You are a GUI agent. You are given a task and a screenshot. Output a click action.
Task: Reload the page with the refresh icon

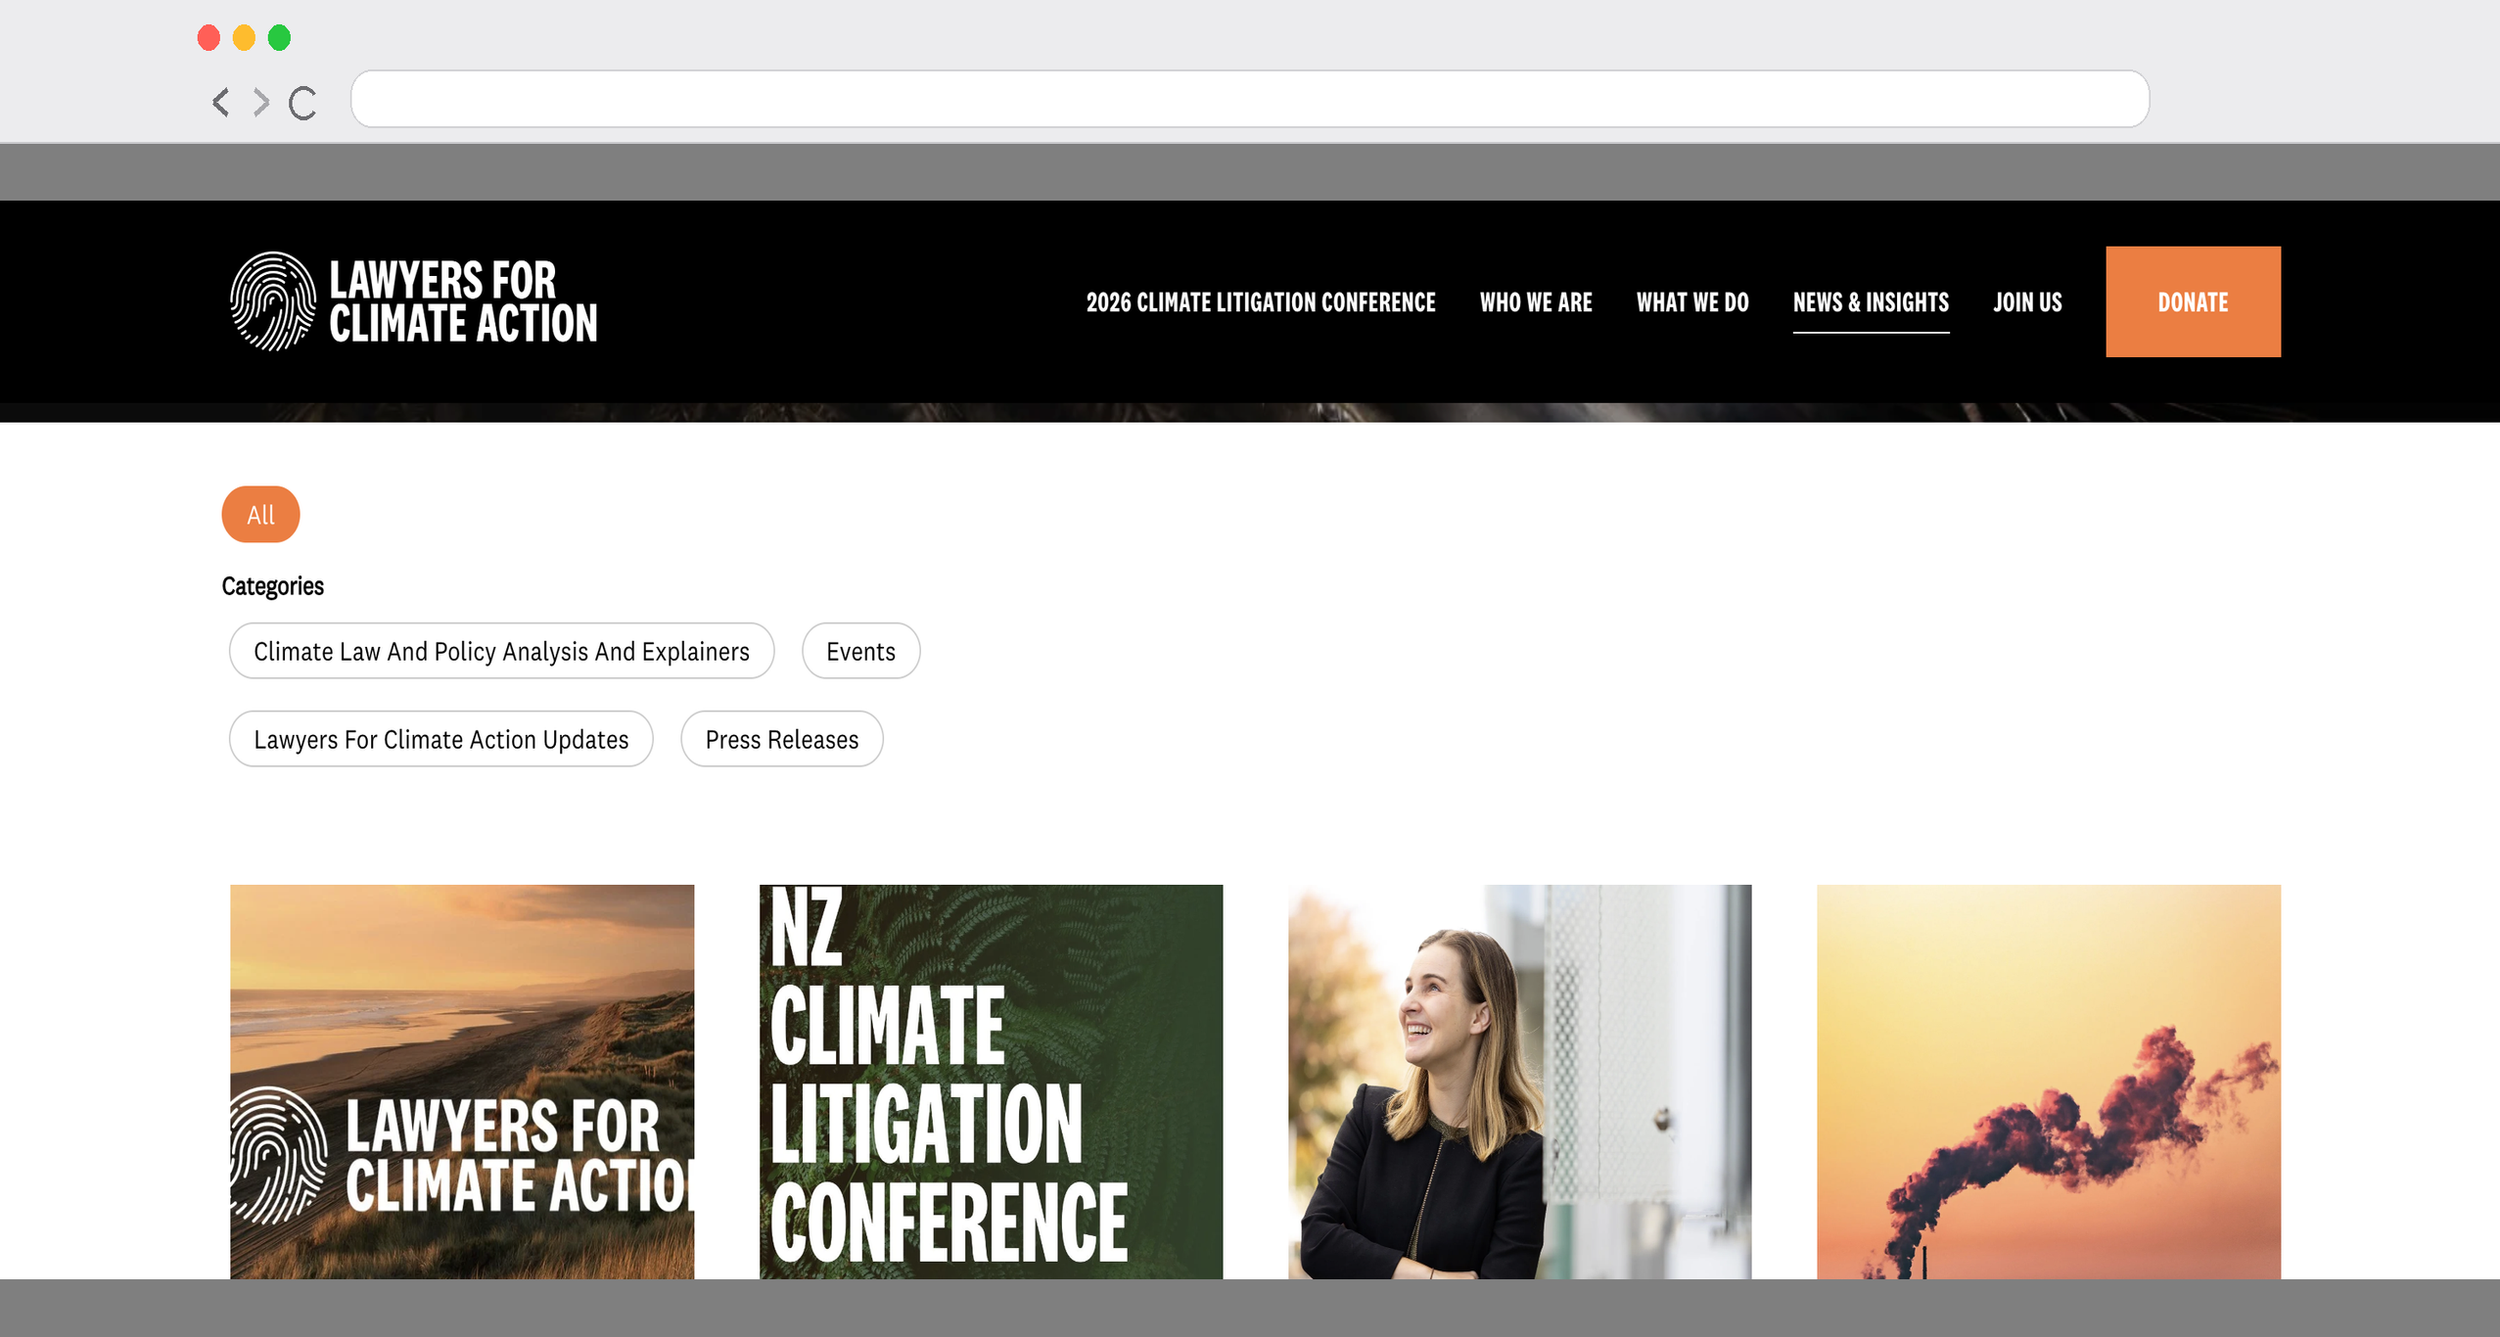(302, 102)
